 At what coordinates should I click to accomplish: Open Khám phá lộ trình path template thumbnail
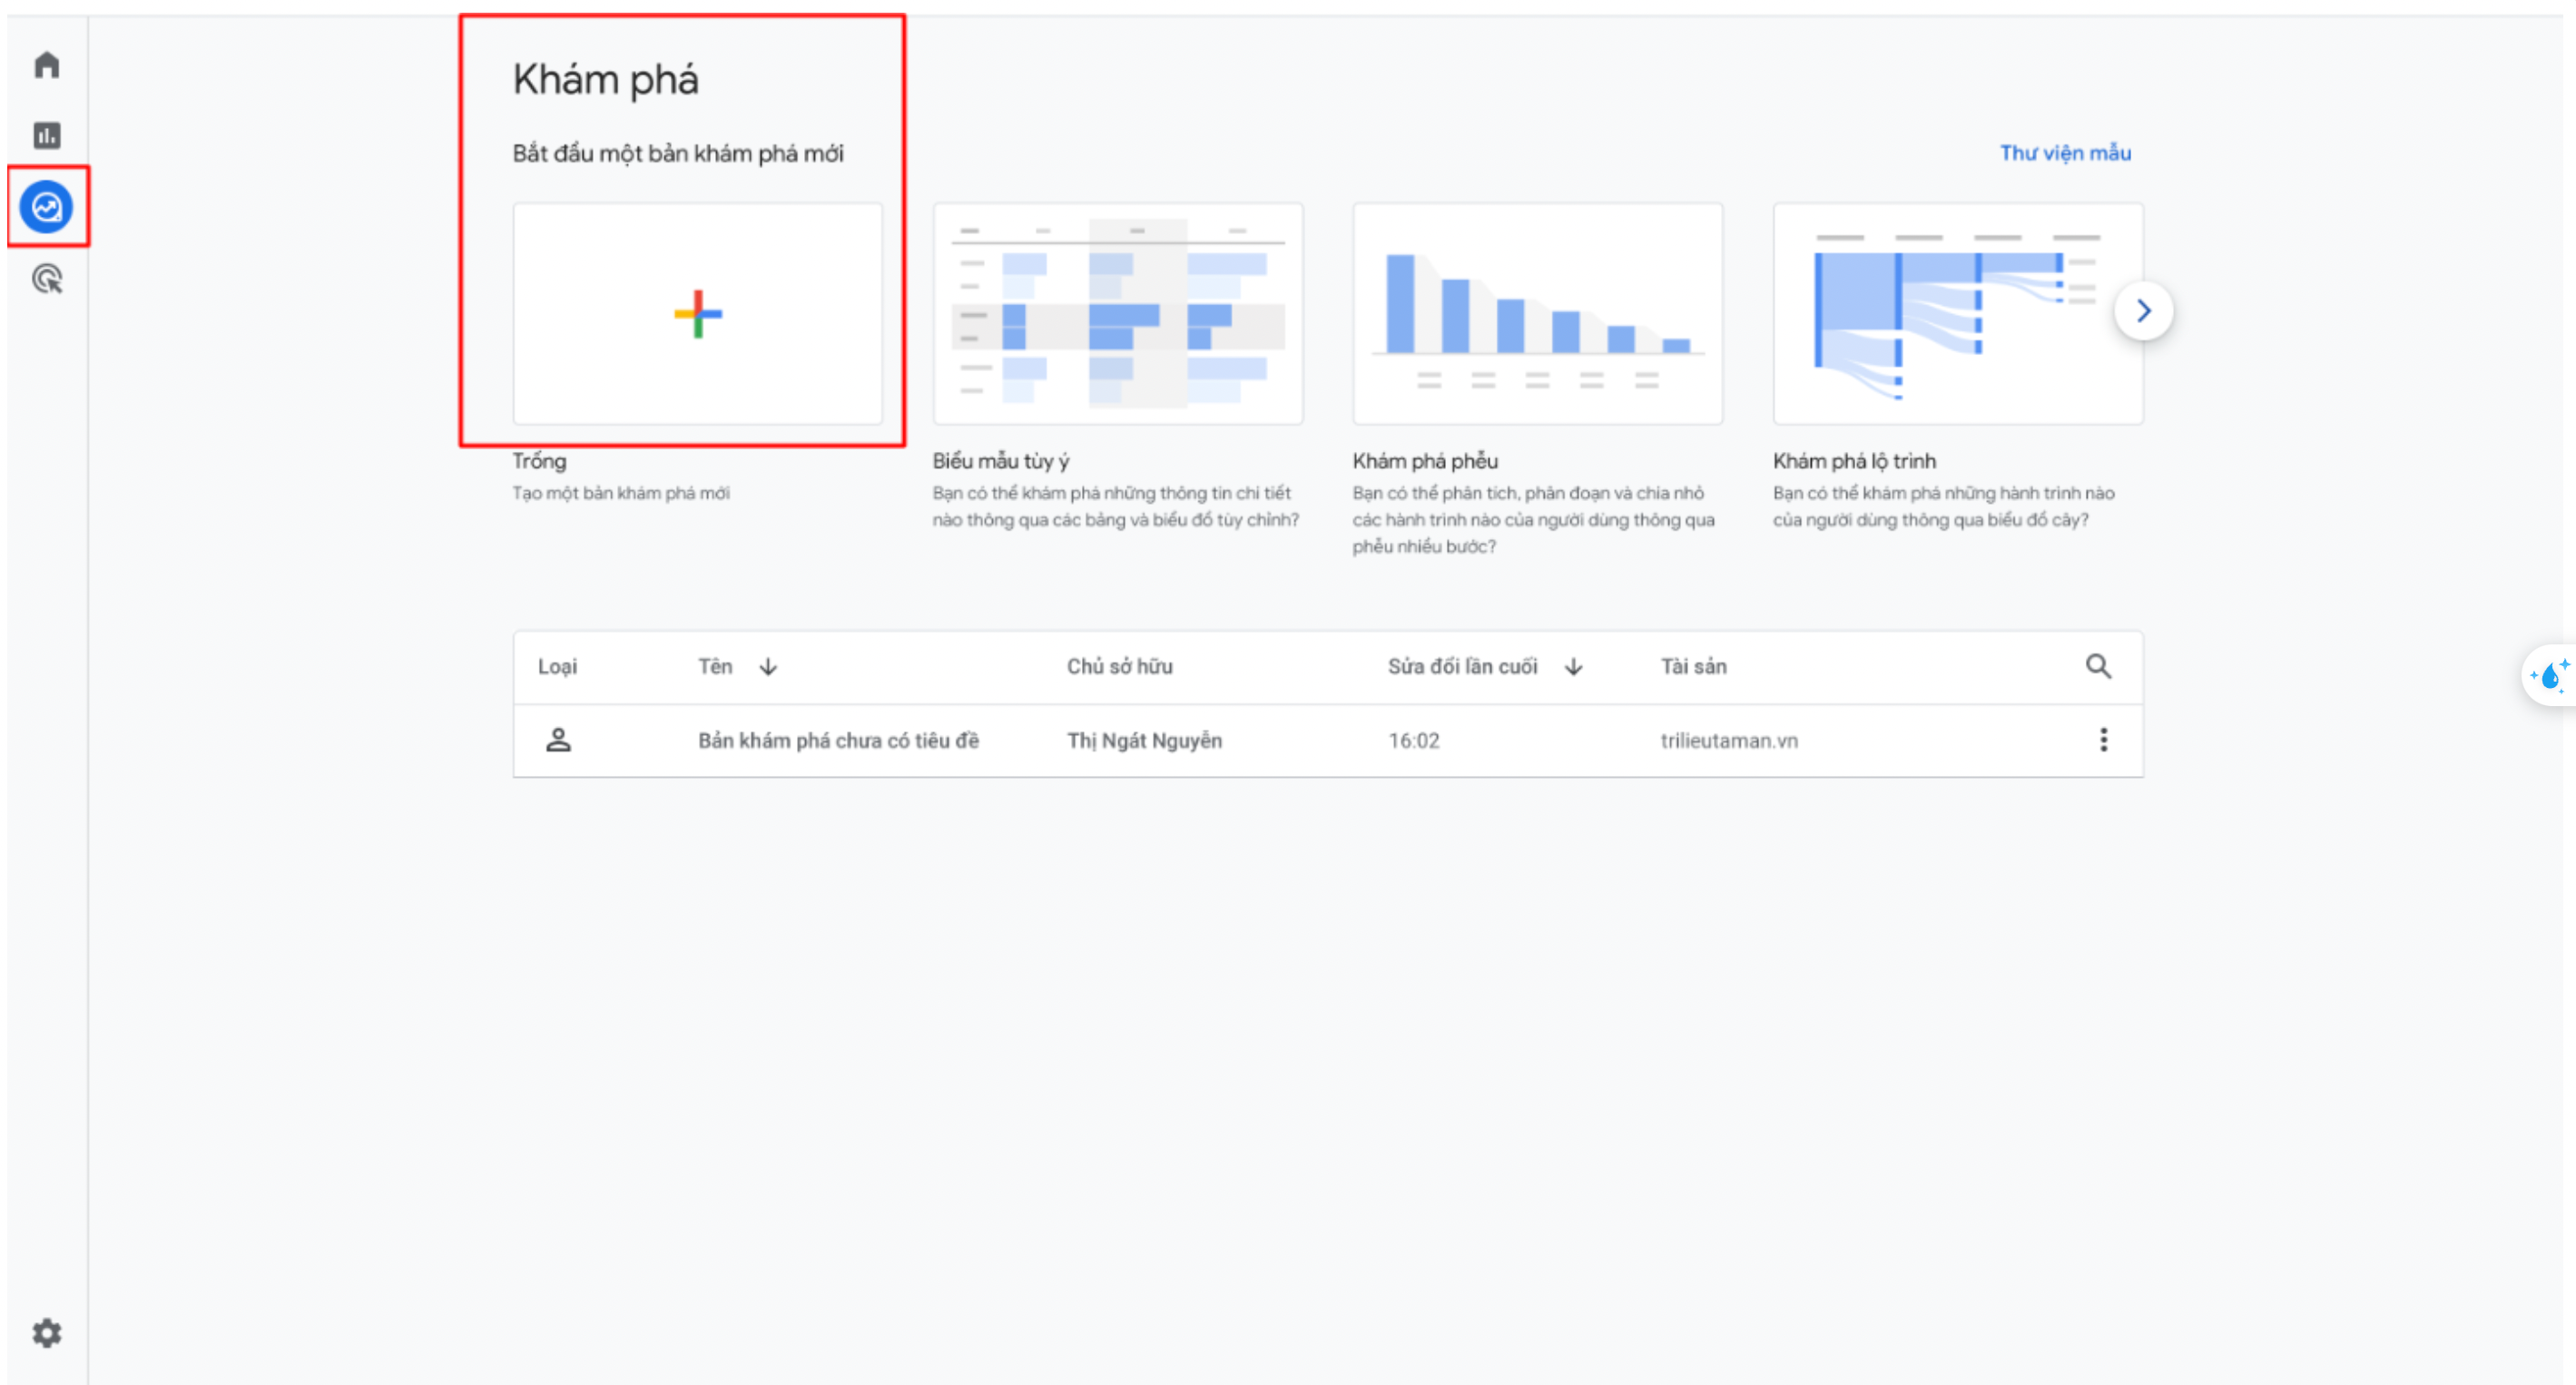pos(1958,314)
